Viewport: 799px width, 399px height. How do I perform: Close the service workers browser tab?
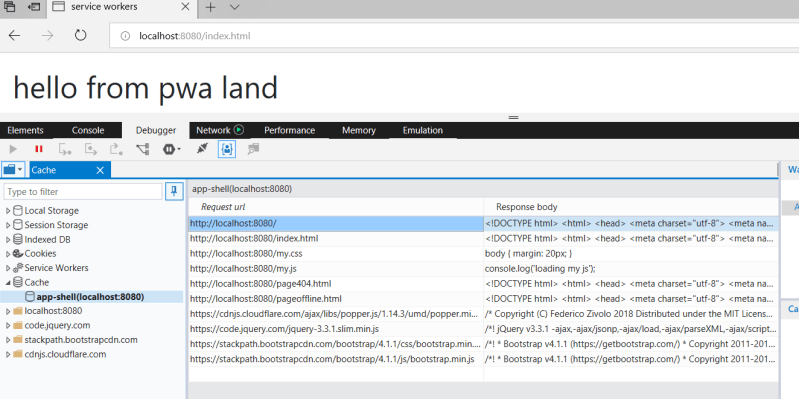(x=185, y=7)
